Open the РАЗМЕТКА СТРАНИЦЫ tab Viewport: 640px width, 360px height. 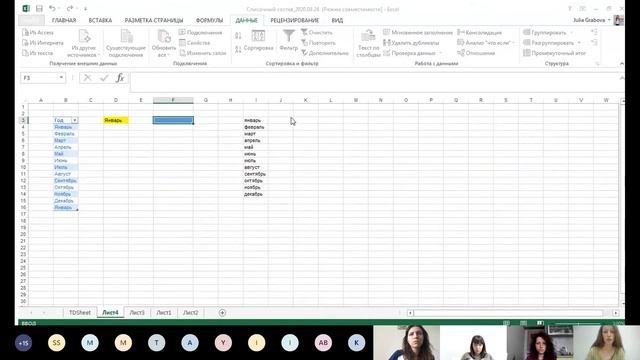pyautogui.click(x=154, y=20)
